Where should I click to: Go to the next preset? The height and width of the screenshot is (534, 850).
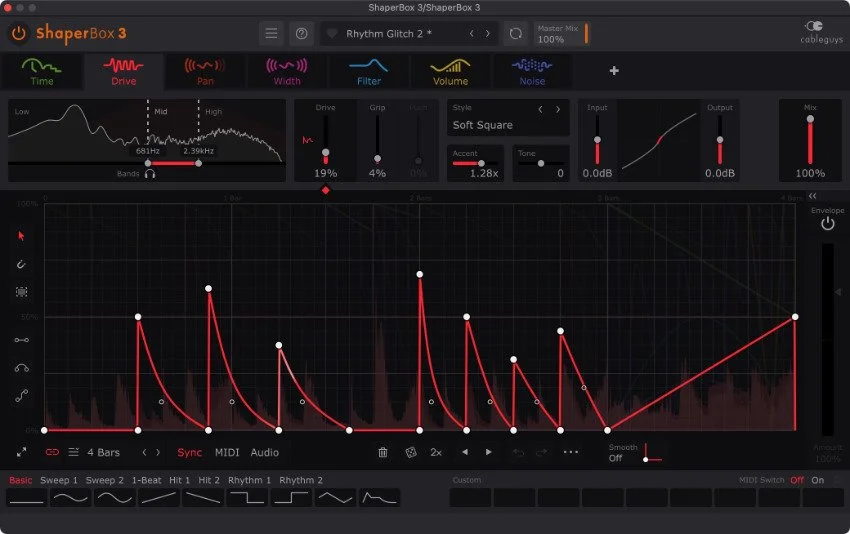click(488, 34)
